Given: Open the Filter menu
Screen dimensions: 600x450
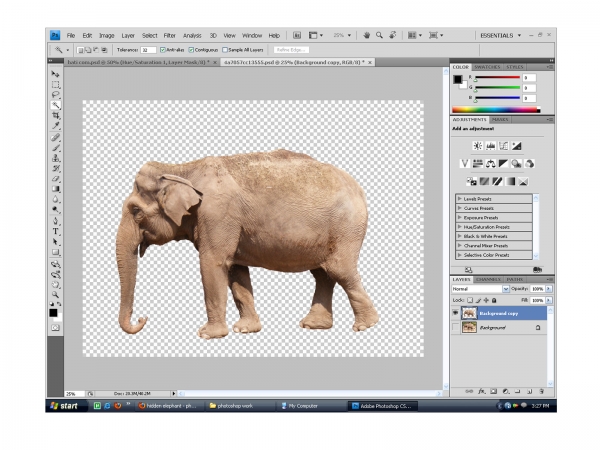Looking at the screenshot, I should click(x=170, y=35).
